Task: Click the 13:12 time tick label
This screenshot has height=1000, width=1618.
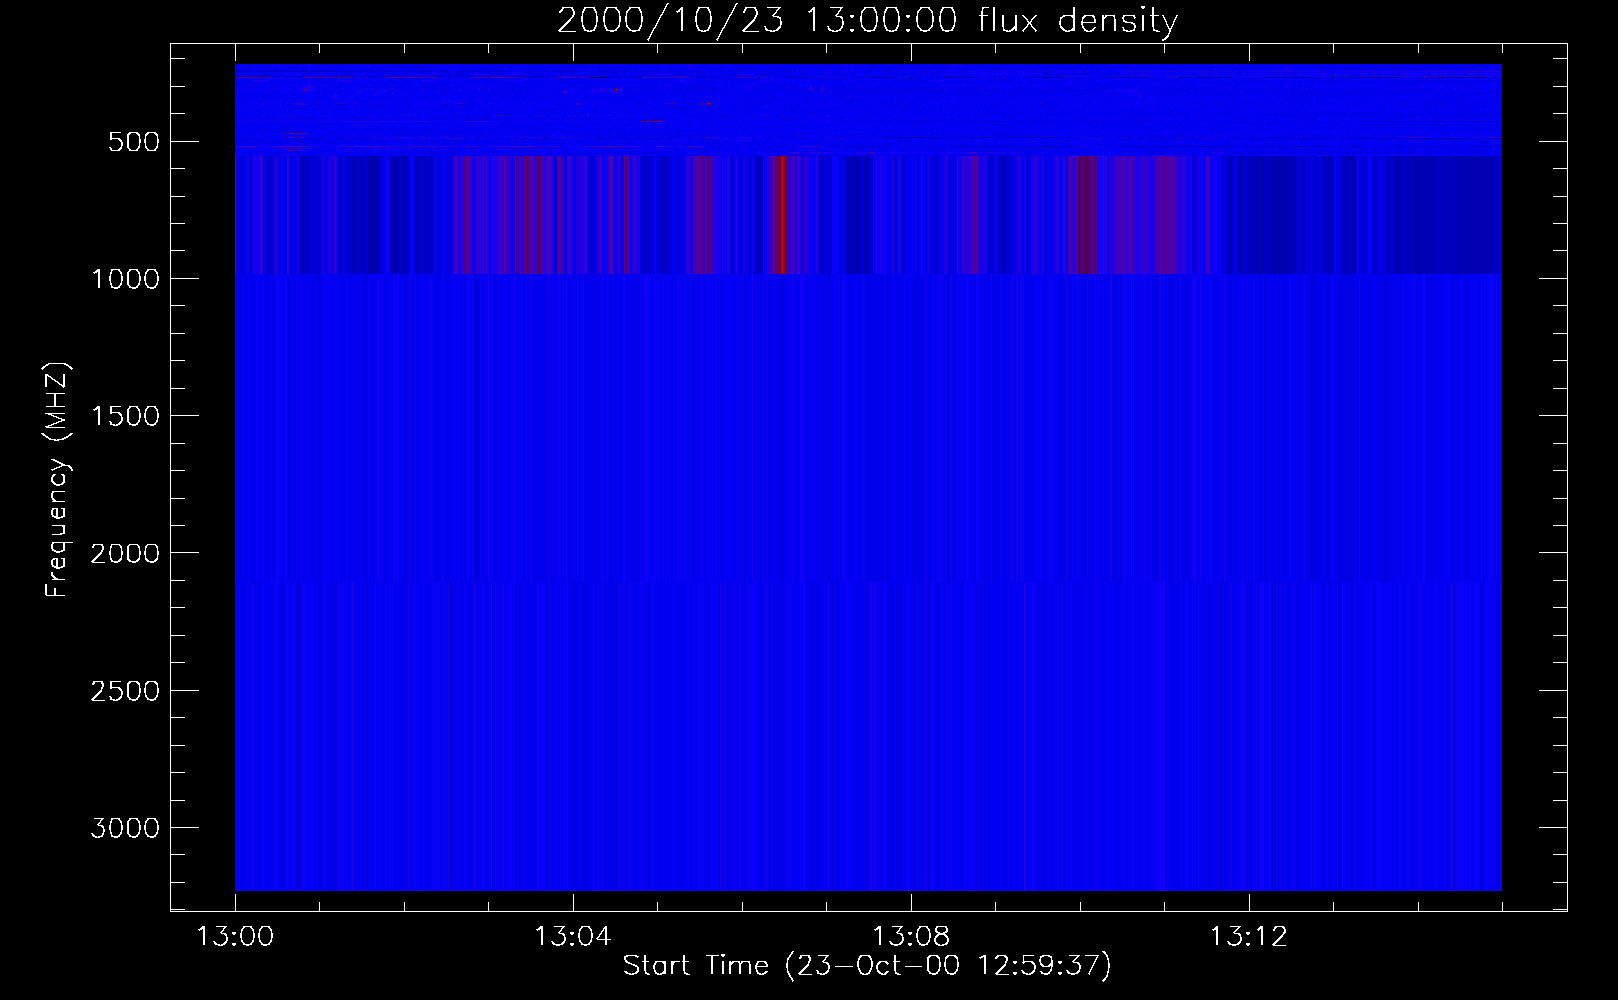Action: pyautogui.click(x=1249, y=937)
